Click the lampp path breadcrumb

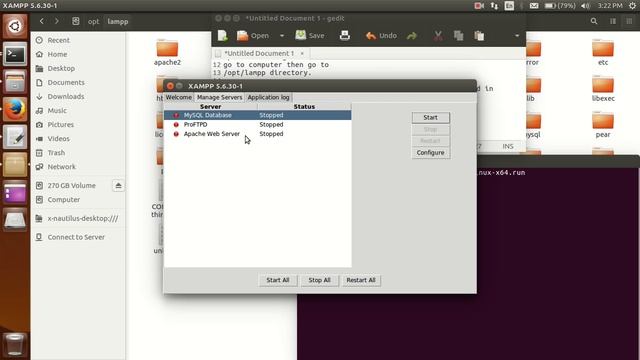click(118, 21)
